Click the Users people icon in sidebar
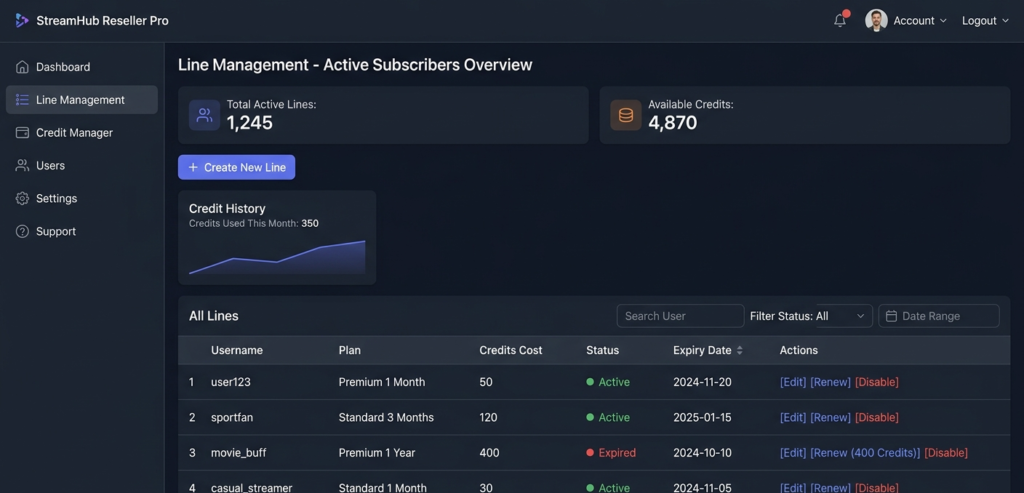This screenshot has width=1024, height=493. (22, 166)
